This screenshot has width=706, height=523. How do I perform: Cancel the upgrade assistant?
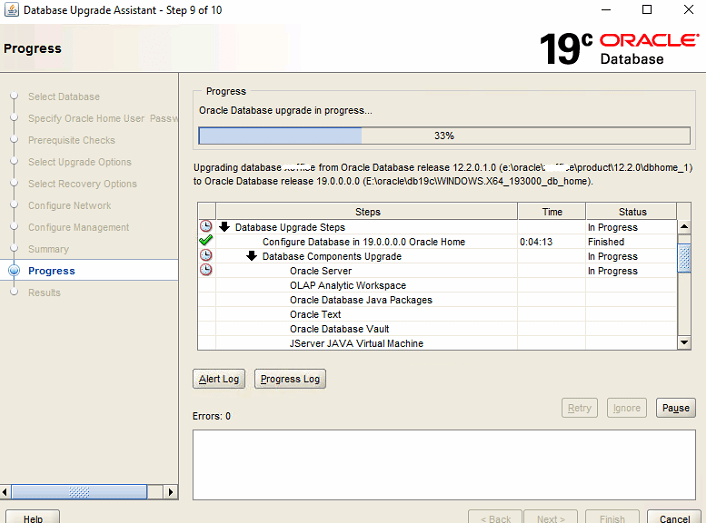point(674,518)
